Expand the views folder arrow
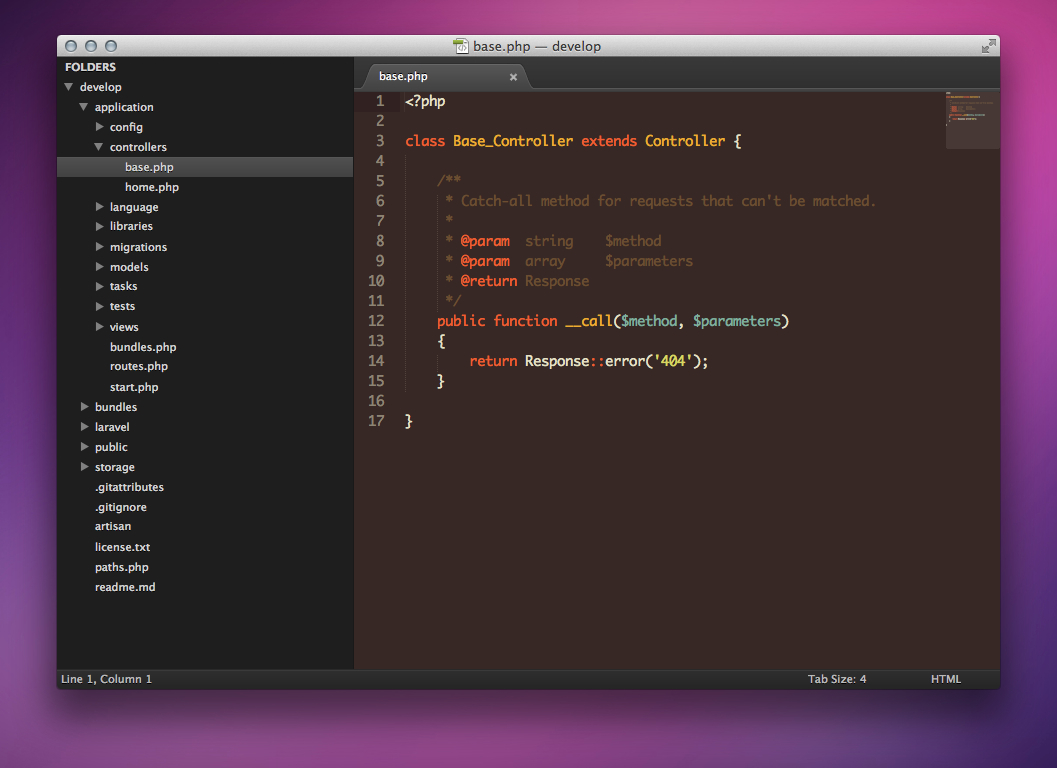This screenshot has width=1057, height=768. (x=100, y=326)
